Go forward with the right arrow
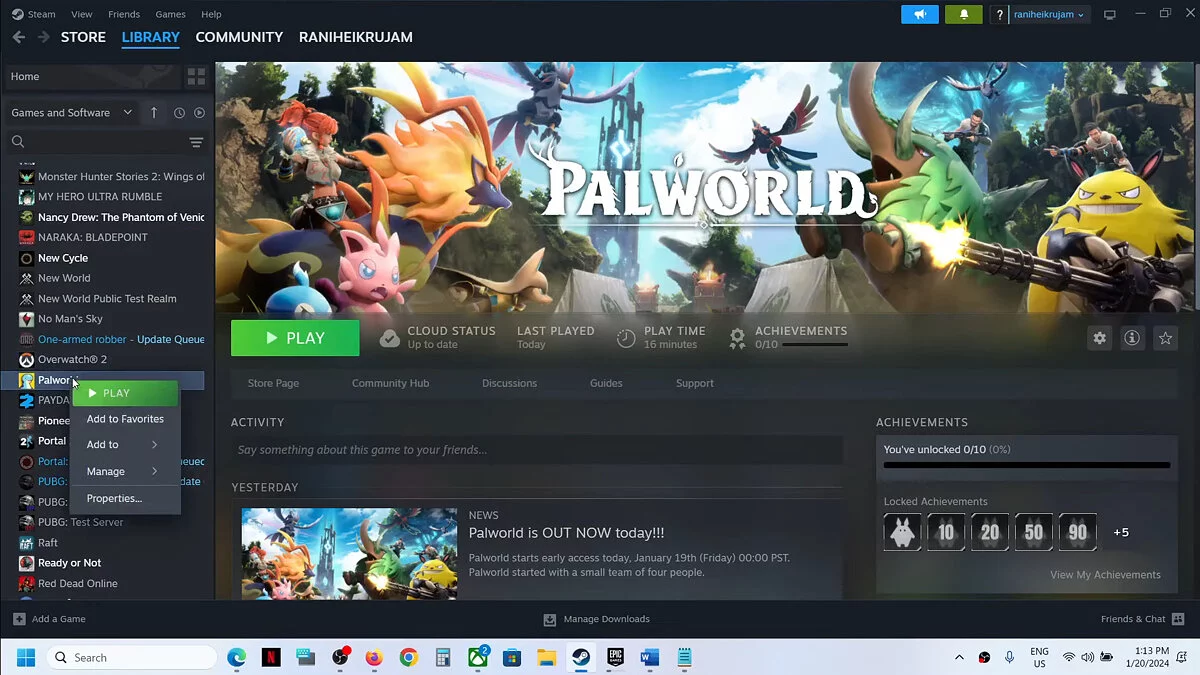 click(x=43, y=37)
